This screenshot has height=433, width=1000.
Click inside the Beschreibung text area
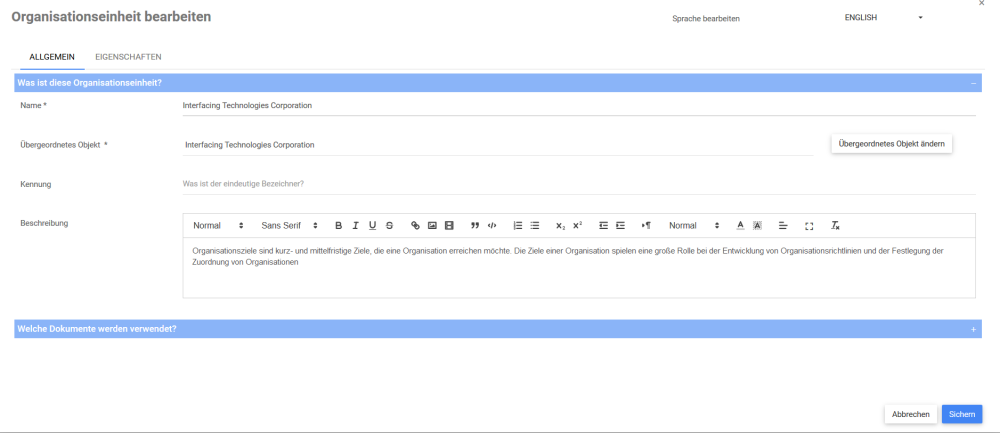click(x=579, y=268)
